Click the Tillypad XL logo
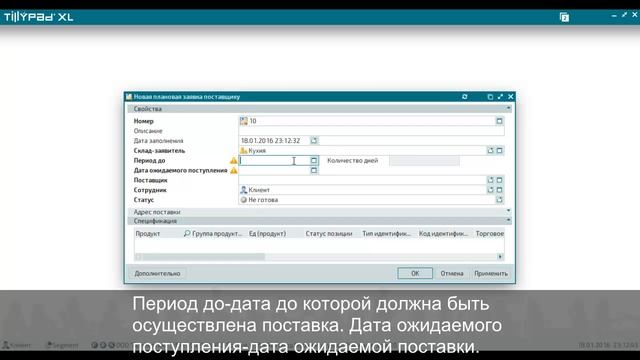 click(x=38, y=17)
